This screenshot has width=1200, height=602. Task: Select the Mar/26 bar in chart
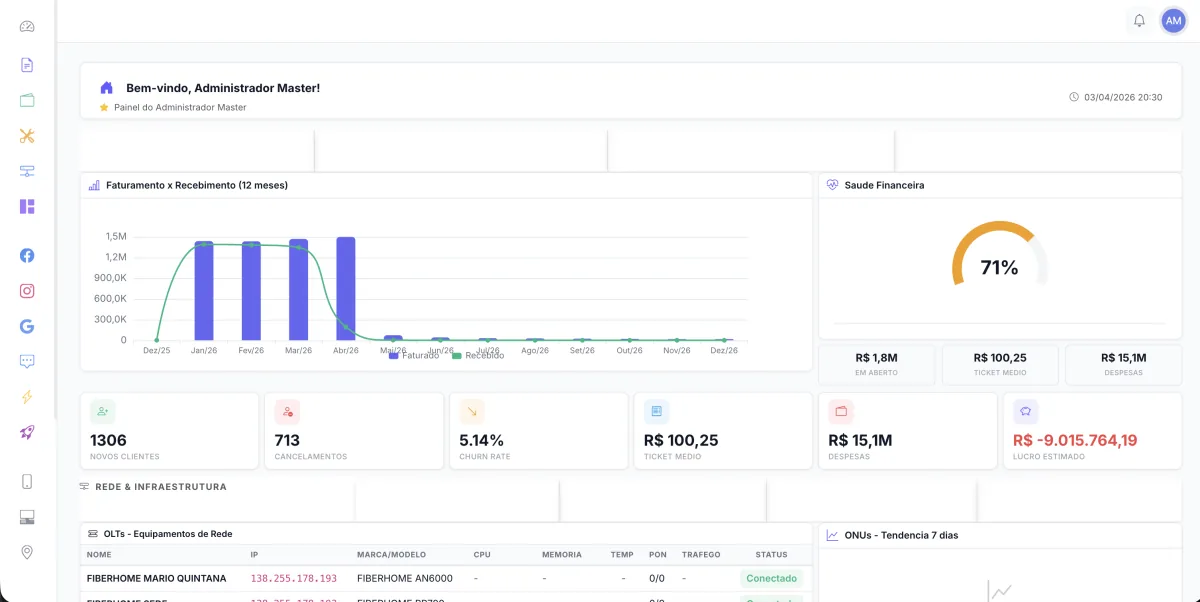tap(299, 289)
